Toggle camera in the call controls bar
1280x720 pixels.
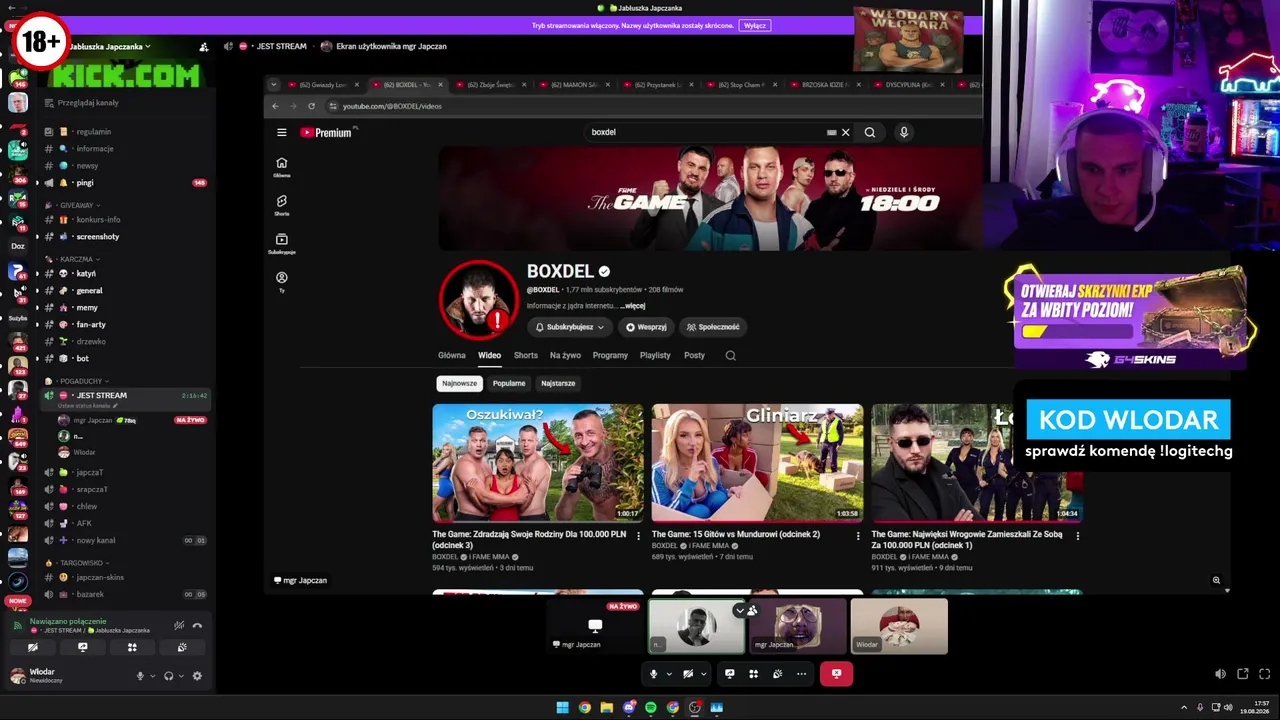(688, 674)
